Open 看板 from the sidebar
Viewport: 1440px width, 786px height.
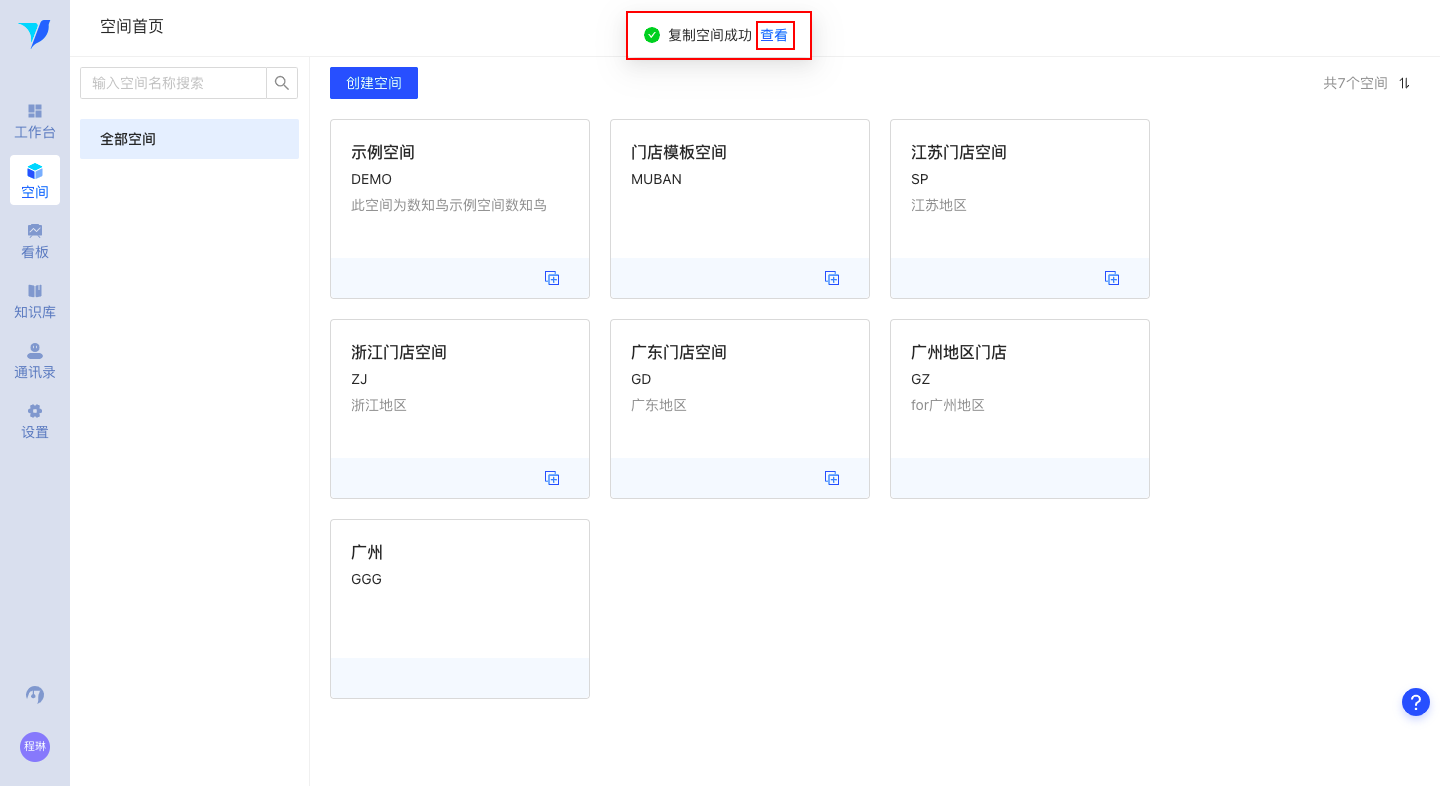35,241
